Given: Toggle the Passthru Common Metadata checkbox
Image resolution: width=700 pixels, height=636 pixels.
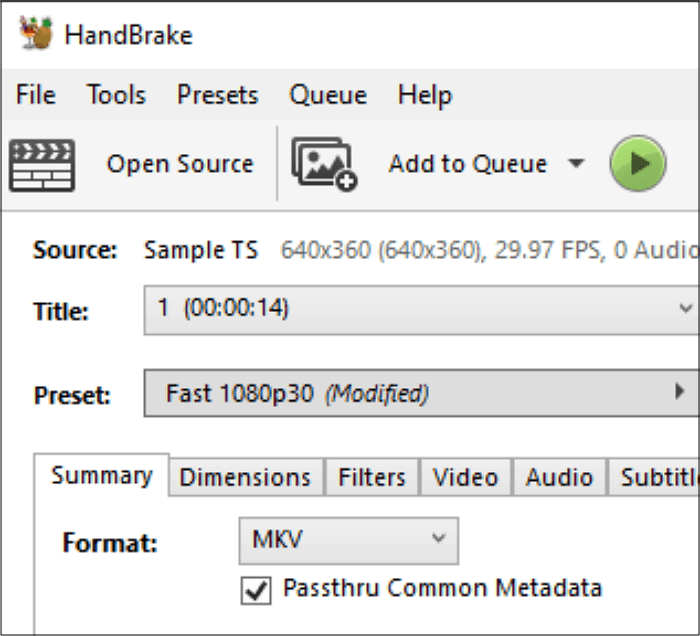Looking at the screenshot, I should pyautogui.click(x=256, y=590).
